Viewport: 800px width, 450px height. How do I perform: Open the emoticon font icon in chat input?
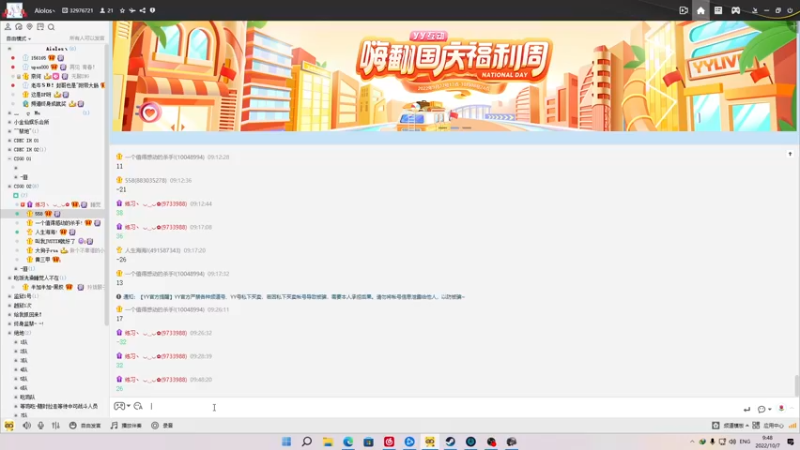click(x=138, y=406)
